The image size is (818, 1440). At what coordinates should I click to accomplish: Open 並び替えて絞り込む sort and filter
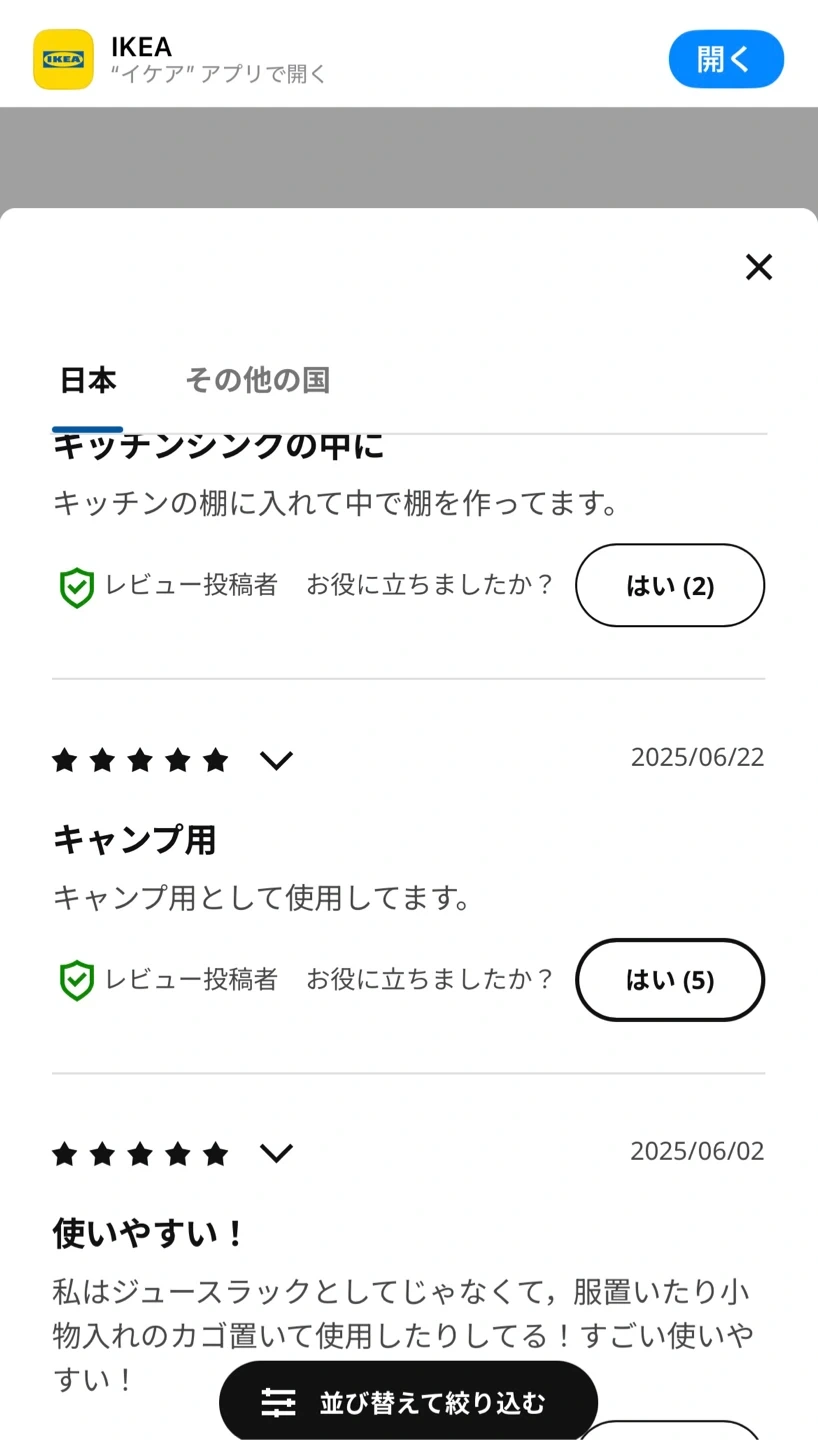[x=431, y=1402]
